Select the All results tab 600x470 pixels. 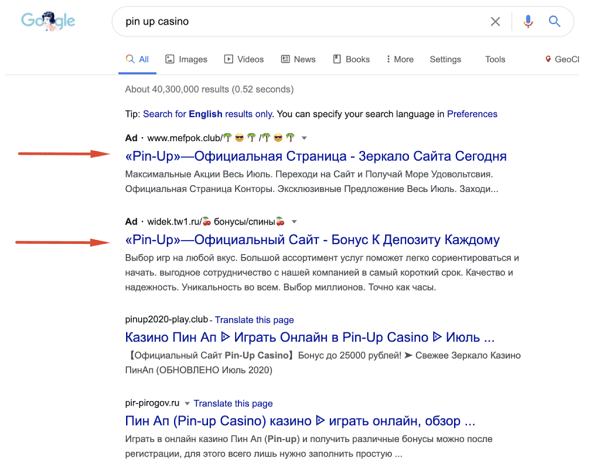coord(137,59)
